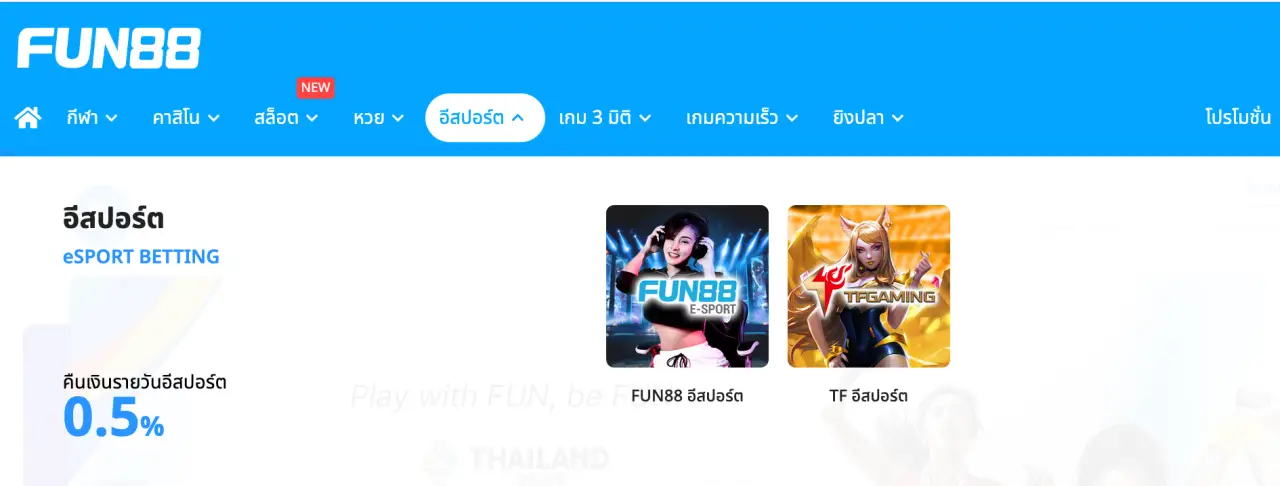Click the FUN88 อีสปอร์ต label
1280x486 pixels.
point(687,396)
